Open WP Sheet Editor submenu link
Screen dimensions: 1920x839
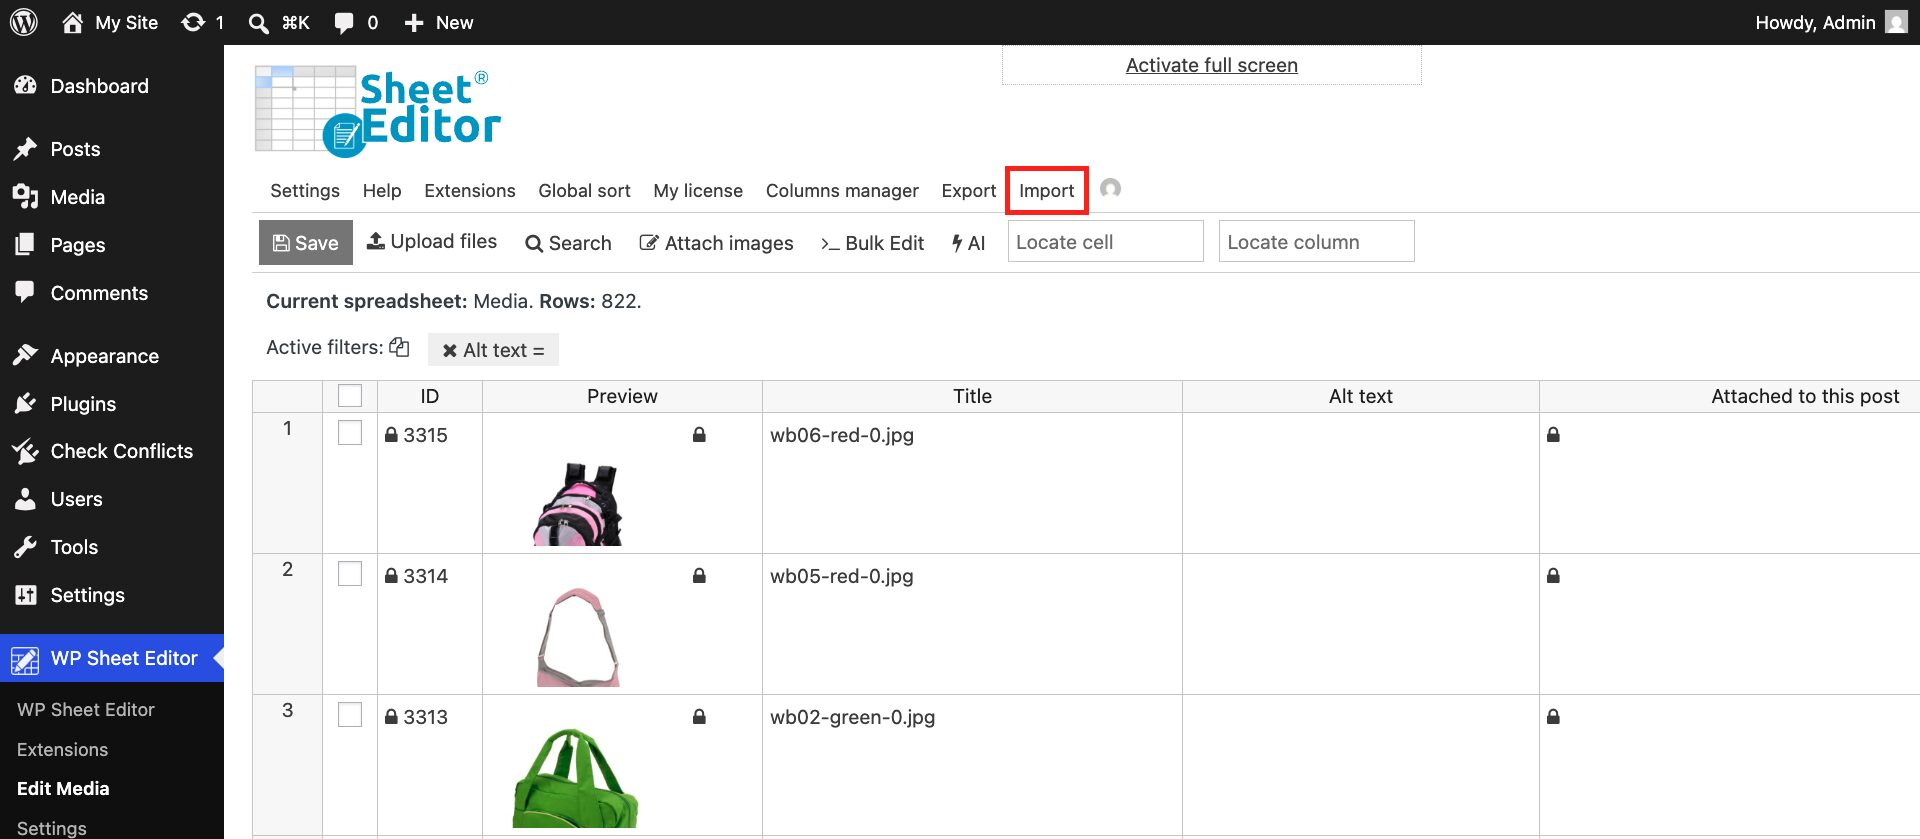tap(86, 709)
